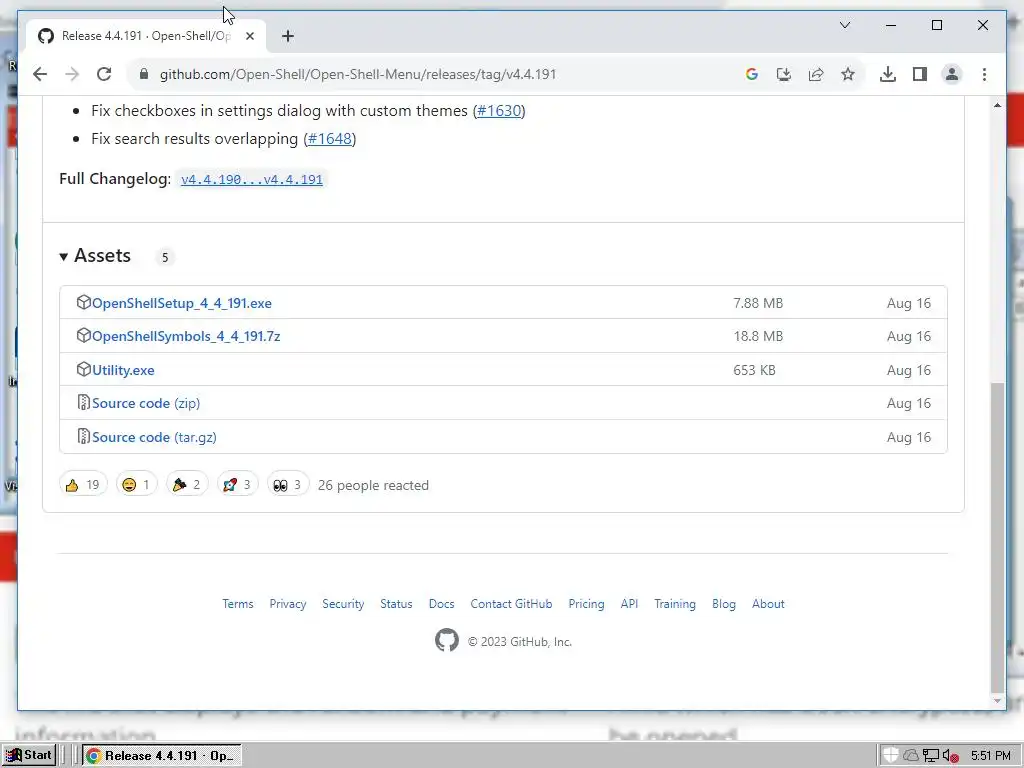Open the Pricing footer link
1024x768 pixels.
click(x=586, y=604)
